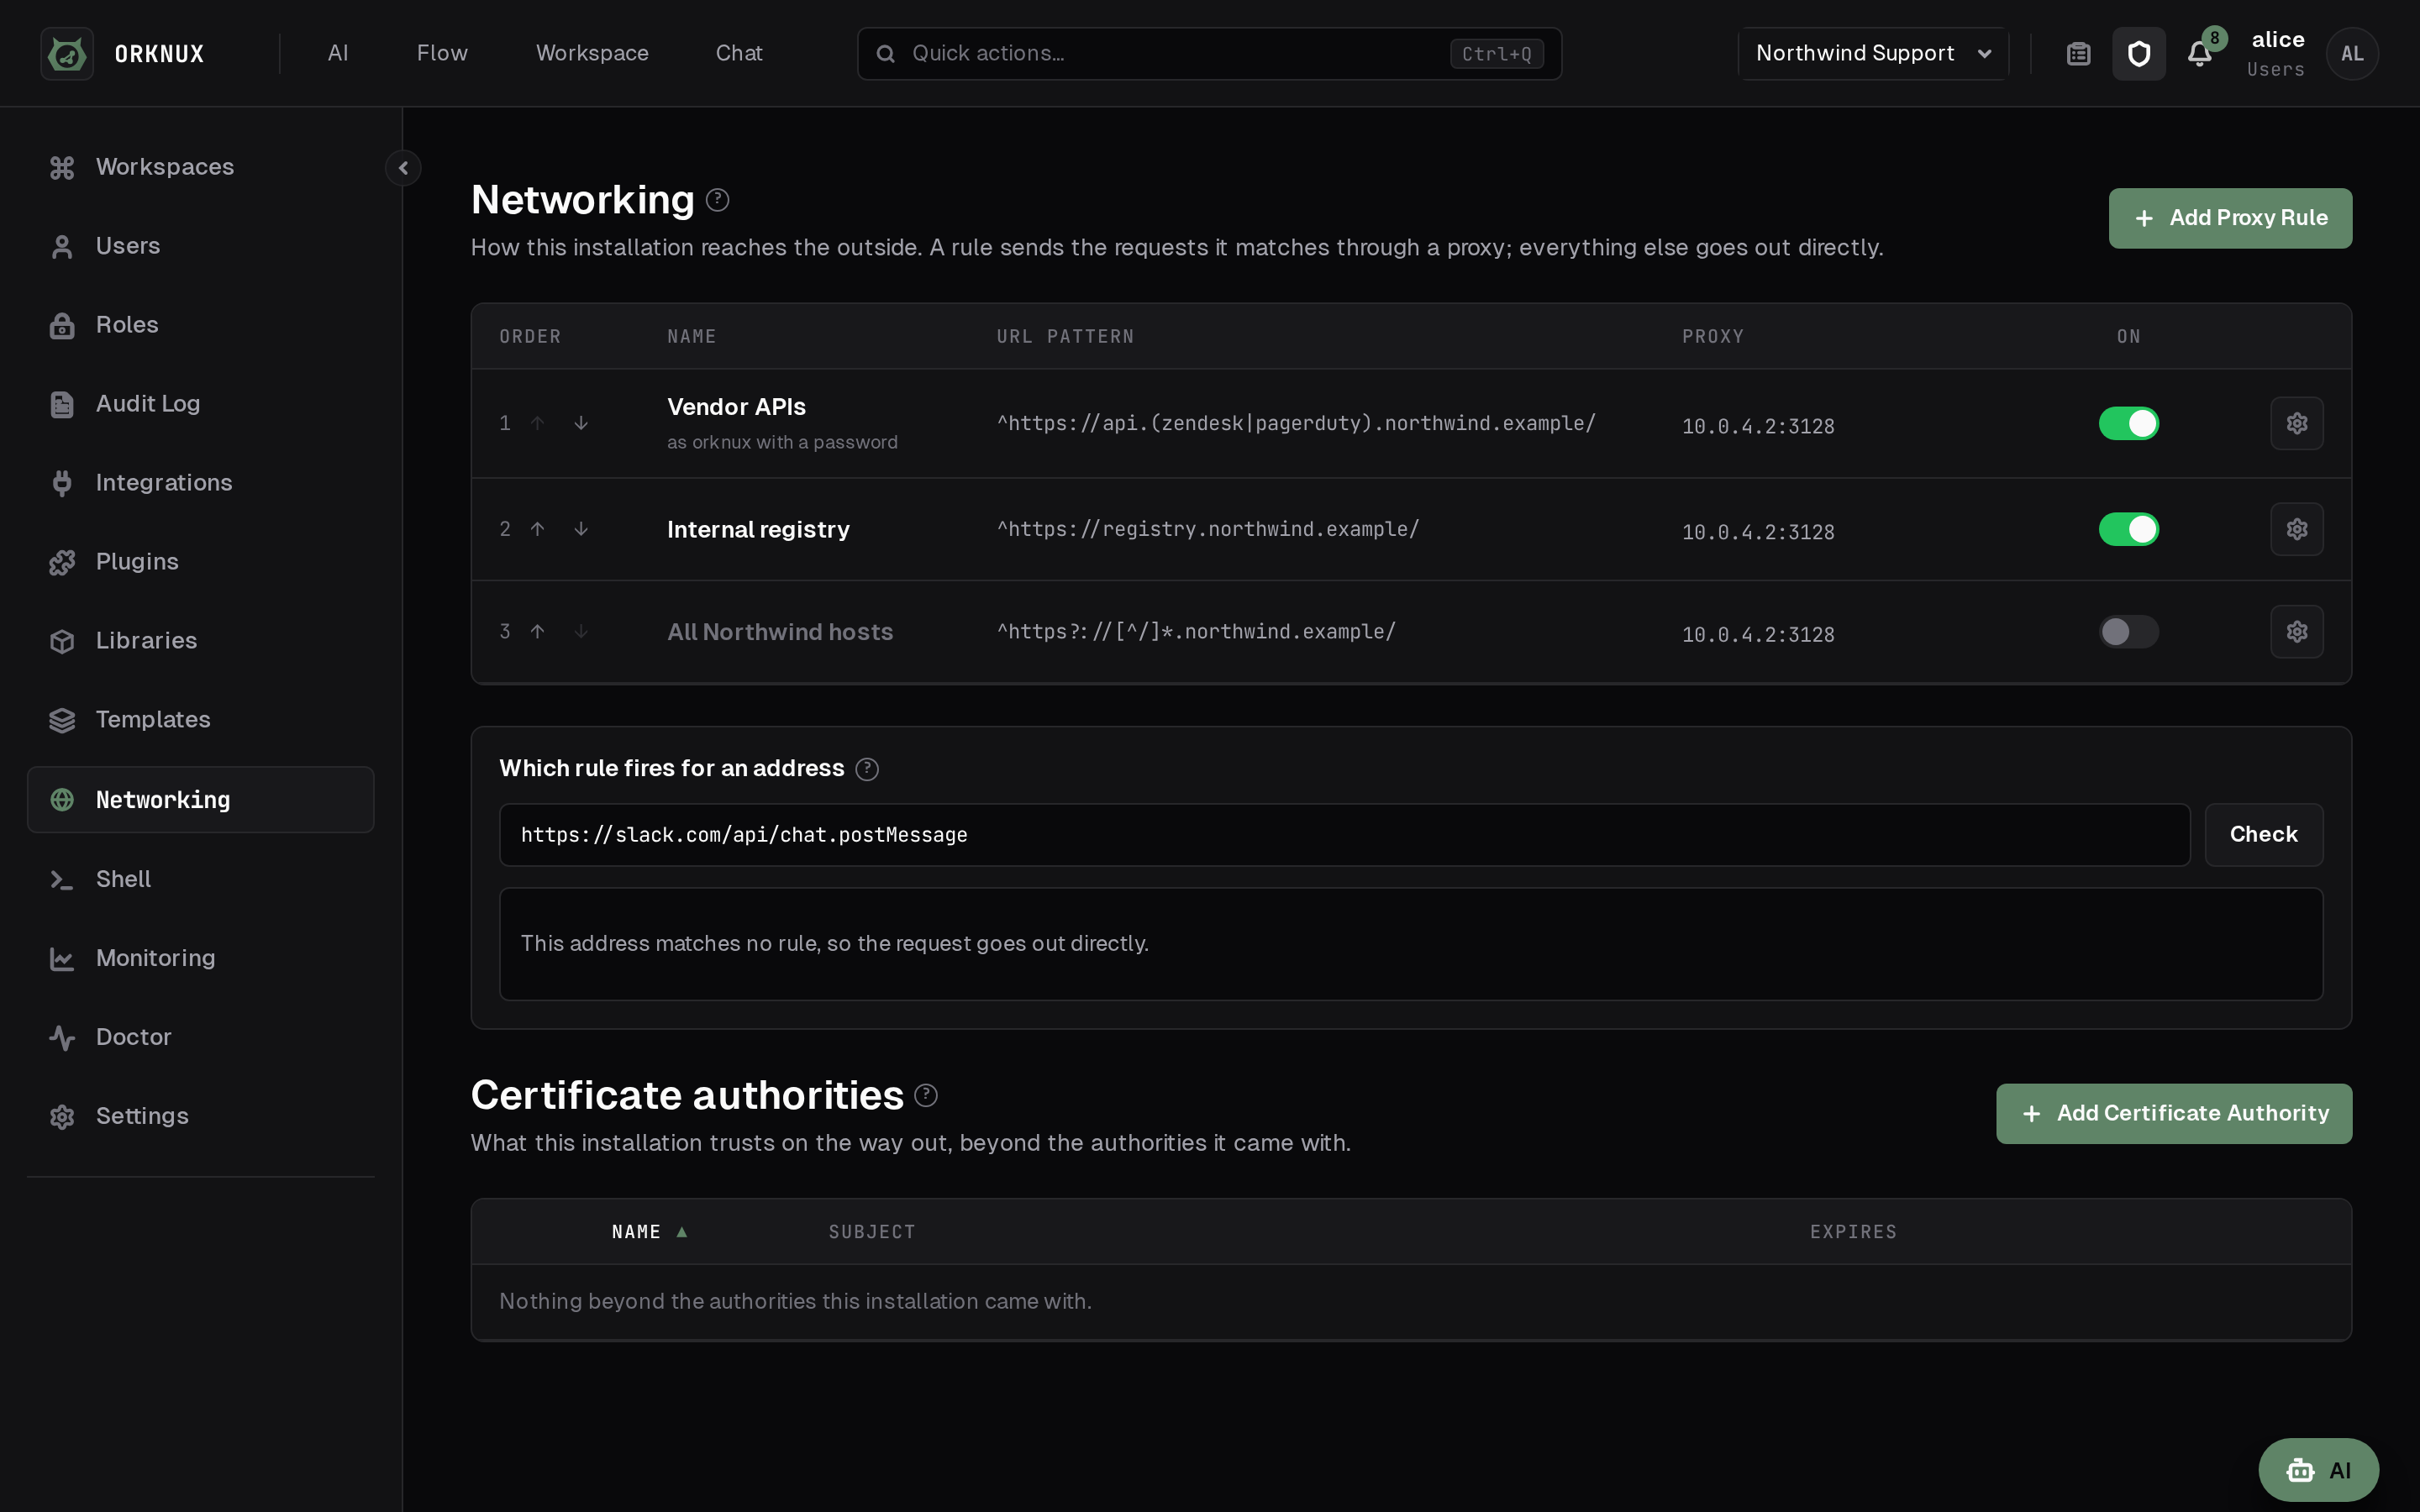Open the Workspace top navigation tab
The height and width of the screenshot is (1512, 2420).
click(x=592, y=53)
